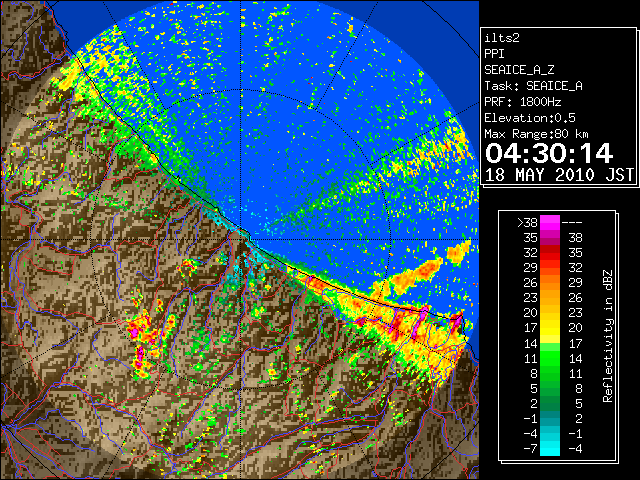The height and width of the screenshot is (480, 640).
Task: Pick the red swatch in reflectivity scale
Action: [x=550, y=253]
